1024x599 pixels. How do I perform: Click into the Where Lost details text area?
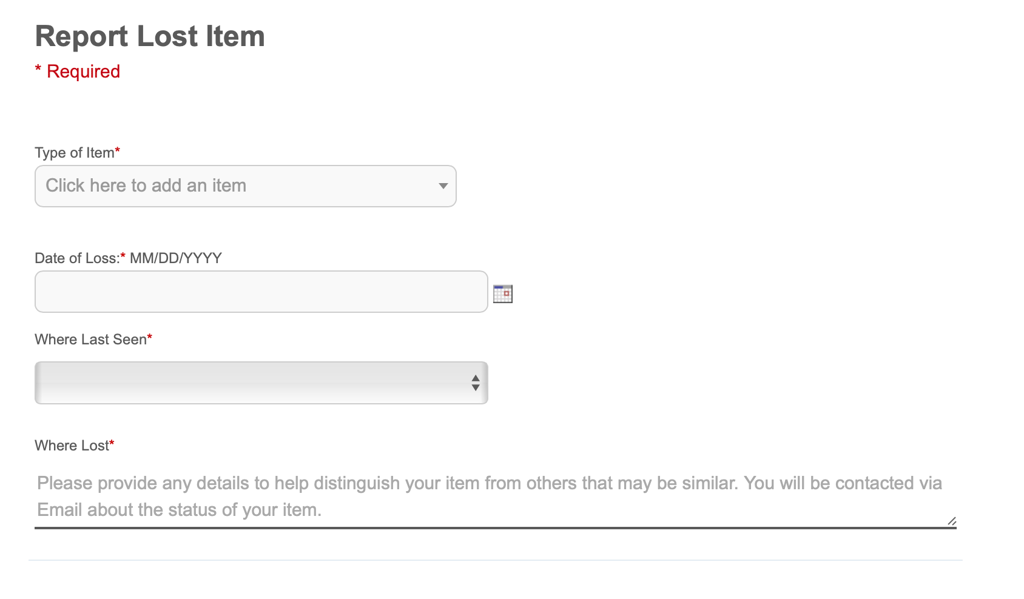[490, 496]
